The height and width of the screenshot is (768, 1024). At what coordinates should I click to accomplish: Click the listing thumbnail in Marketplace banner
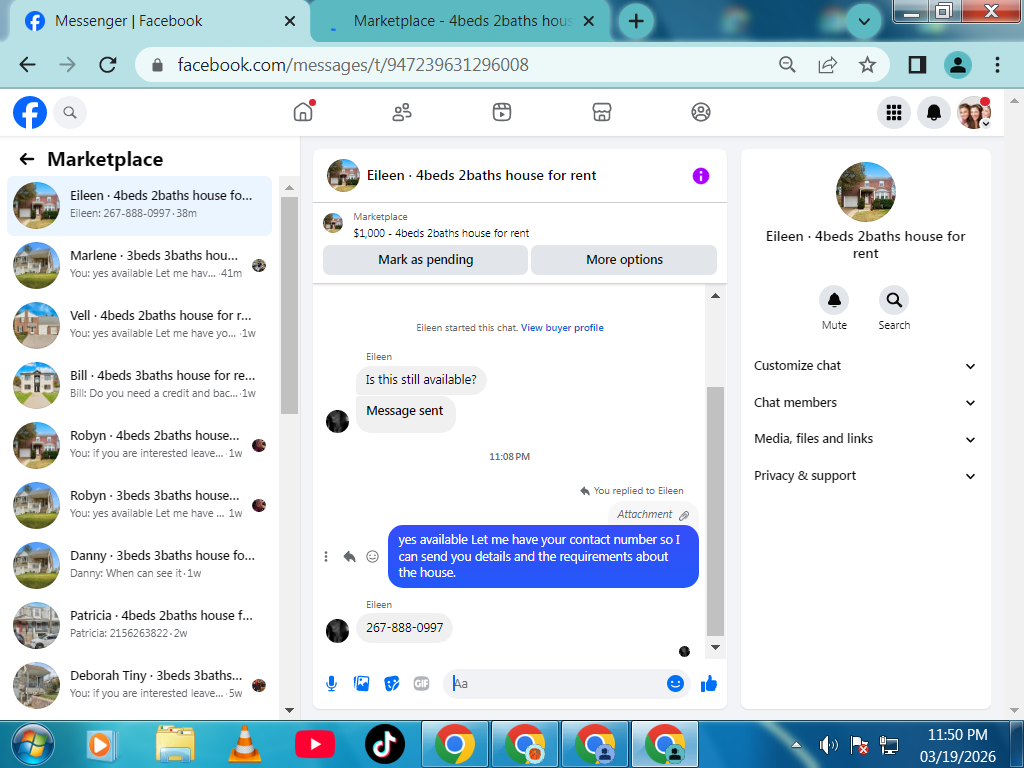click(333, 223)
